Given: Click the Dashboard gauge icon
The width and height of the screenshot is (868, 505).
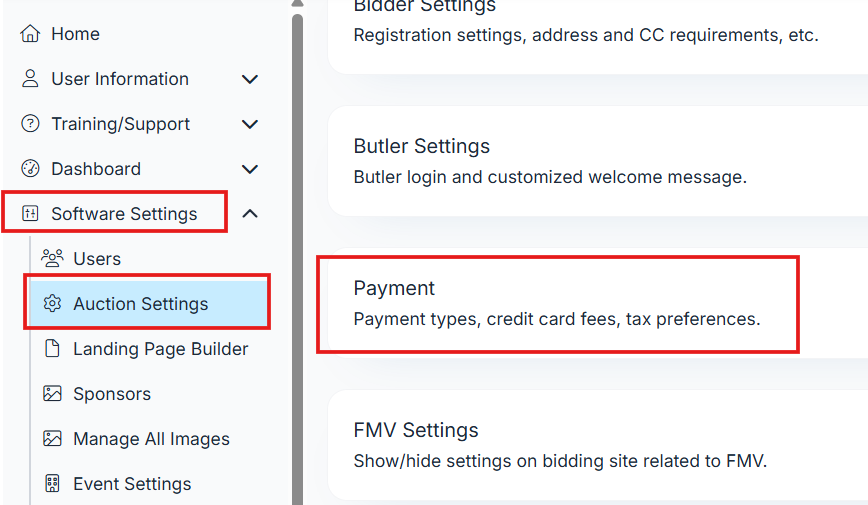Looking at the screenshot, I should click(x=30, y=169).
